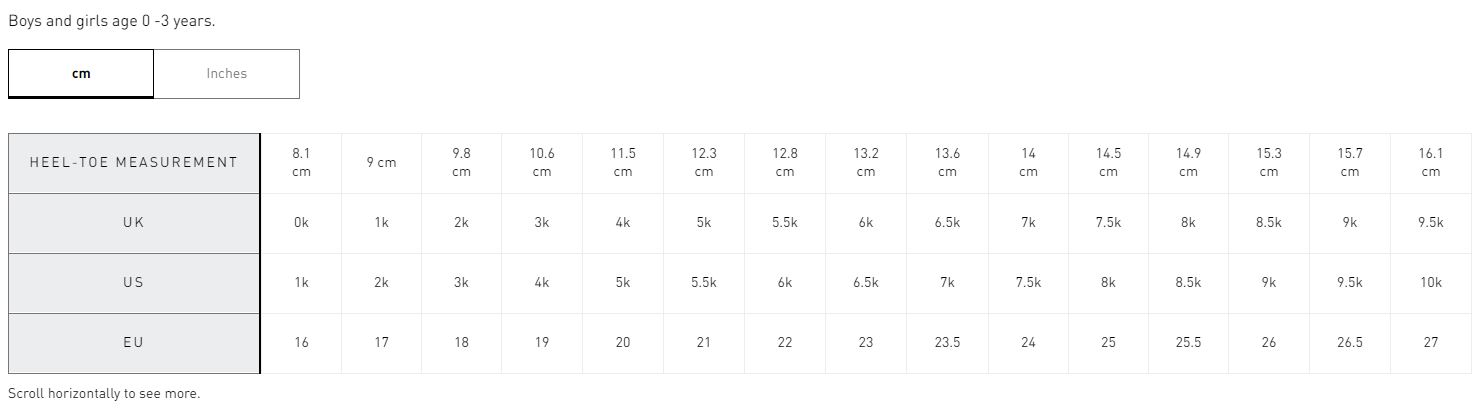This screenshot has width=1483, height=408.
Task: Click the UK size 9.5k cell
Action: pyautogui.click(x=1431, y=223)
